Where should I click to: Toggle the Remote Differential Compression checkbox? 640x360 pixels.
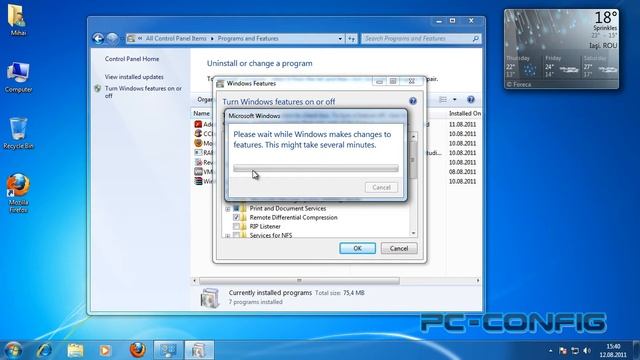(x=236, y=218)
